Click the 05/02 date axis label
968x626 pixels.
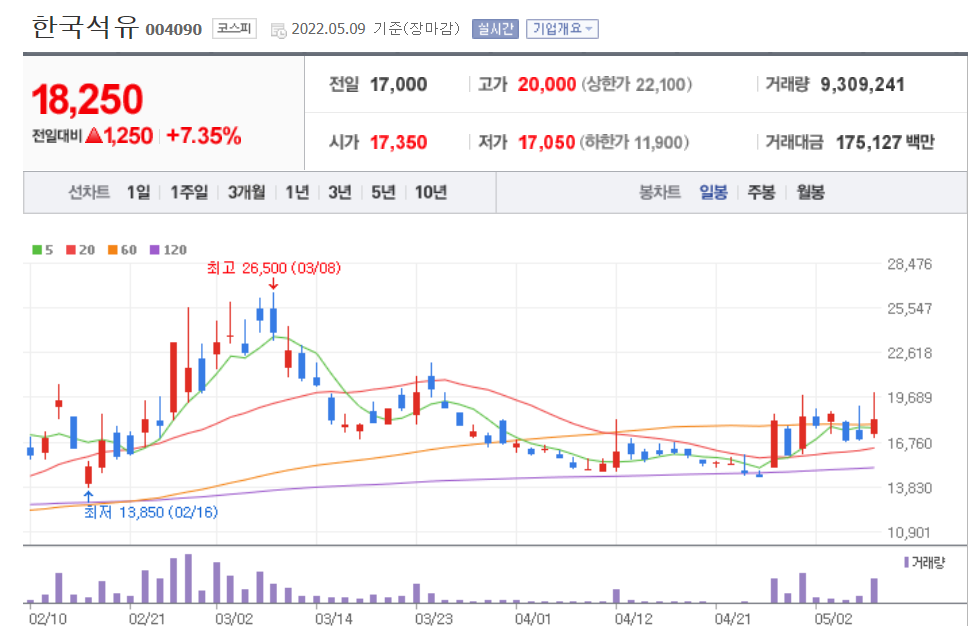click(833, 619)
